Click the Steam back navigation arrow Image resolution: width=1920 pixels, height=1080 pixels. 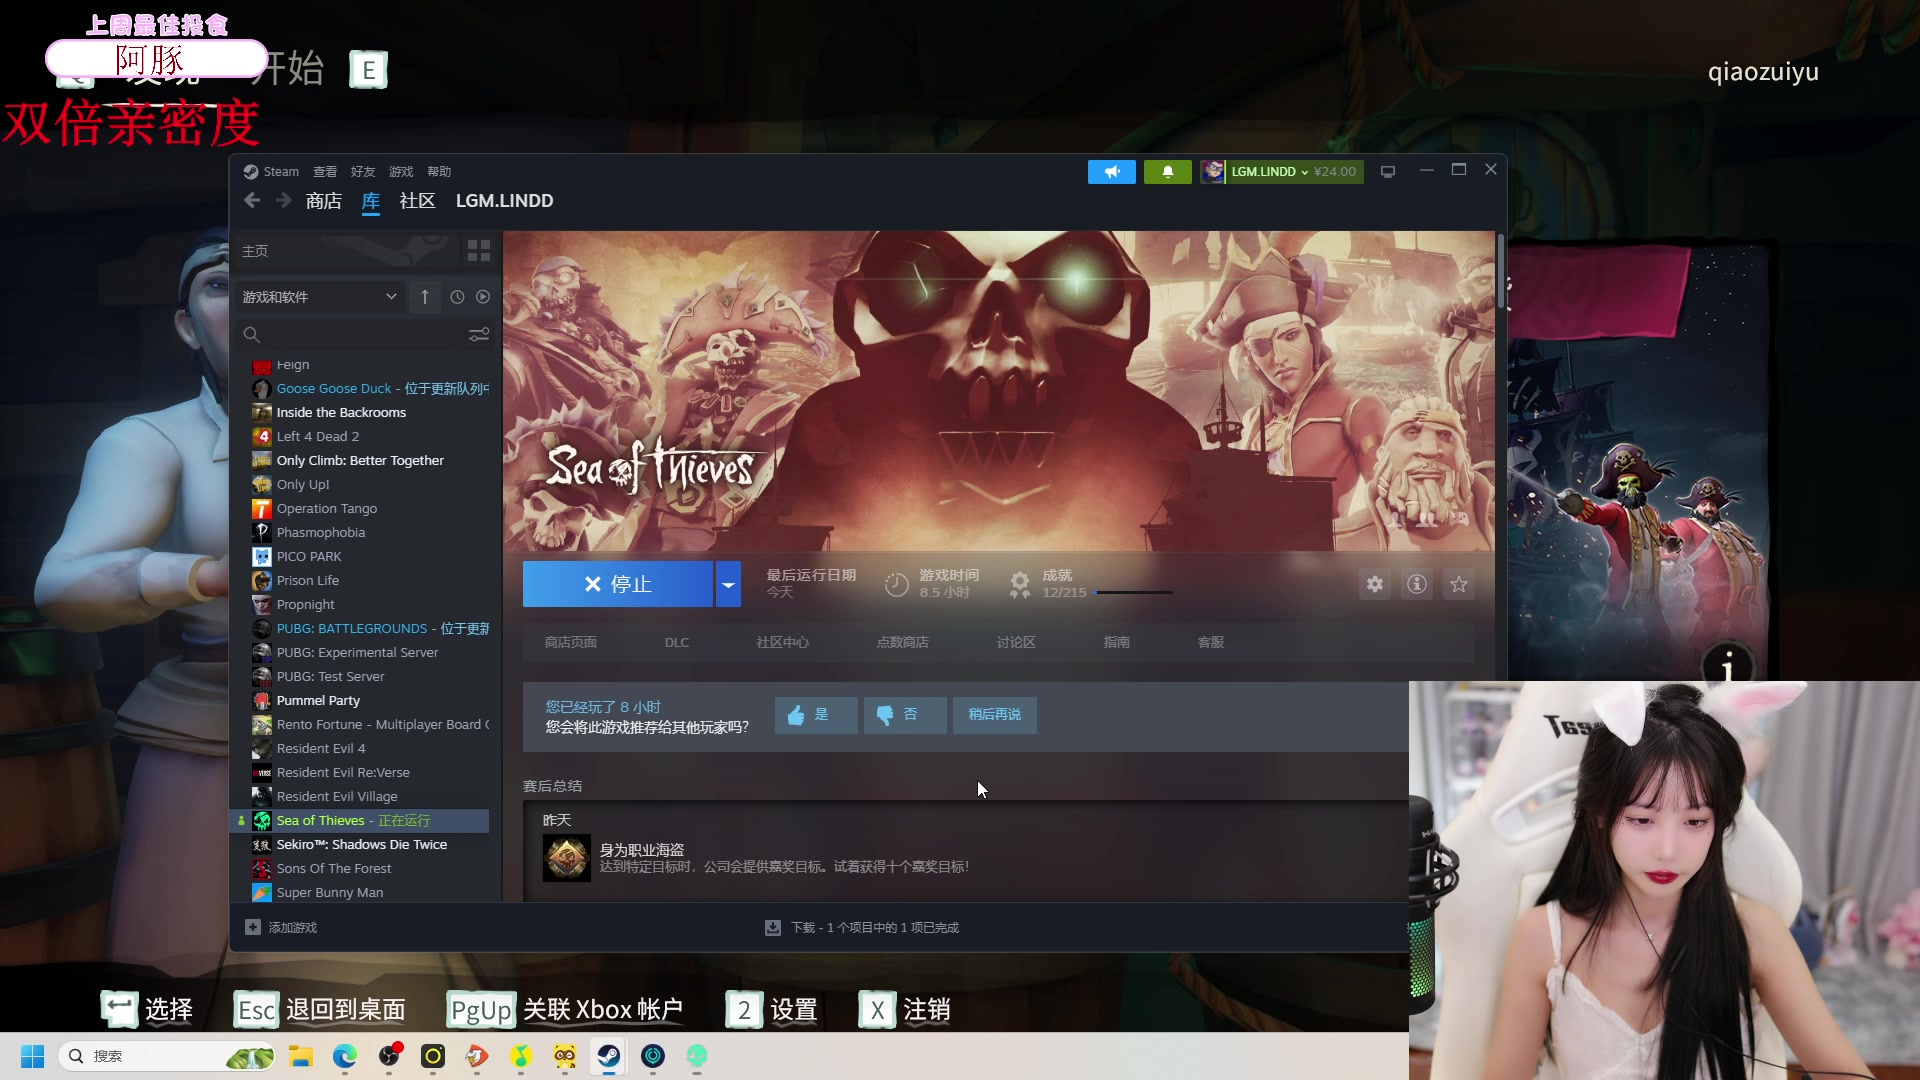point(252,201)
